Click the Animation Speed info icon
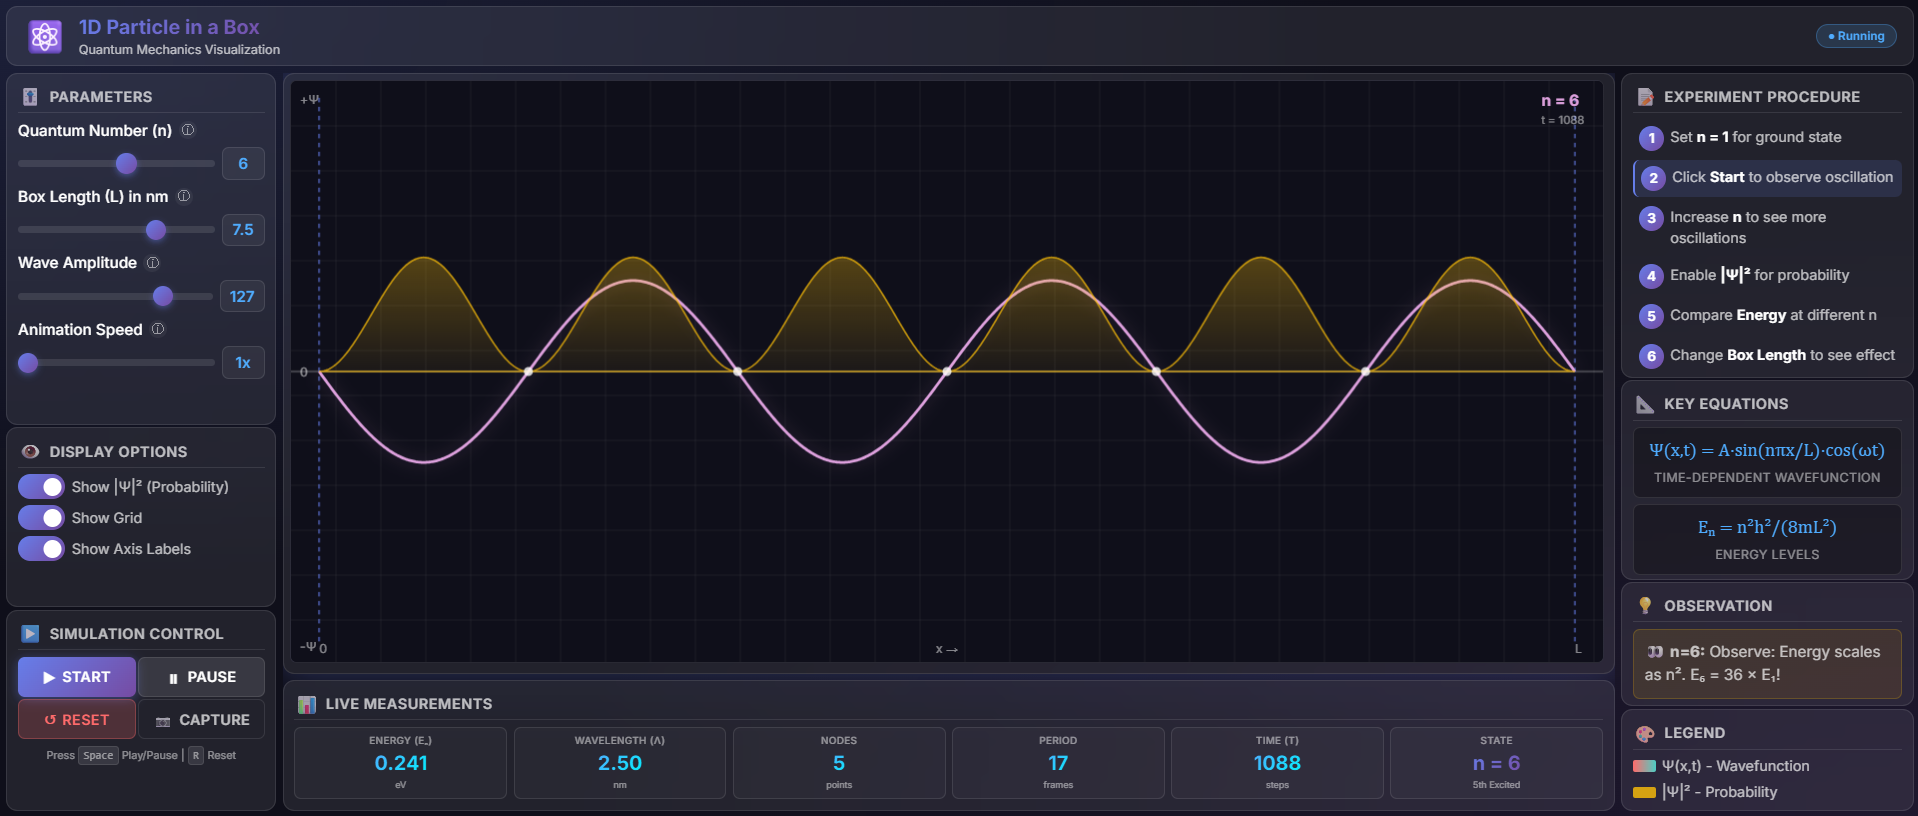The height and width of the screenshot is (816, 1918). pyautogui.click(x=158, y=329)
